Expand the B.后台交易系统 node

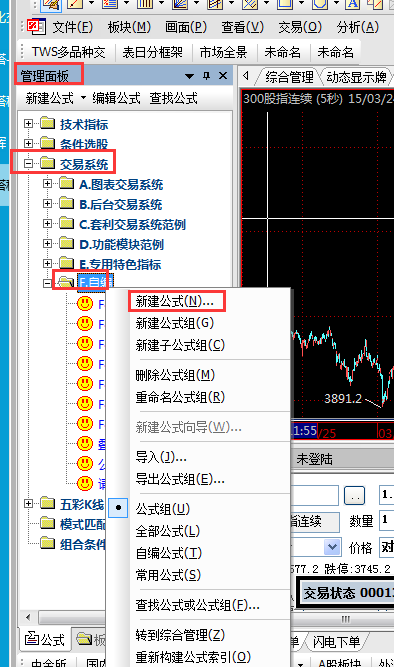48,203
